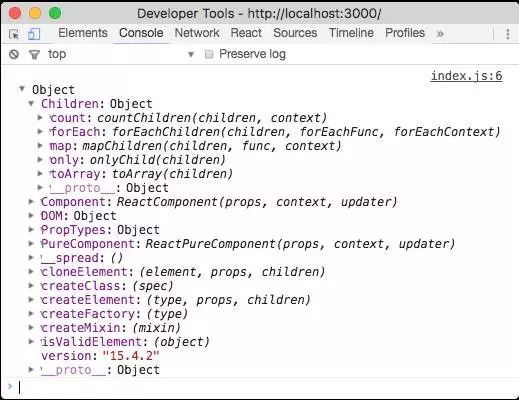Select the PropTypes property name
Viewport: 519px width, 400px height.
click(73, 230)
